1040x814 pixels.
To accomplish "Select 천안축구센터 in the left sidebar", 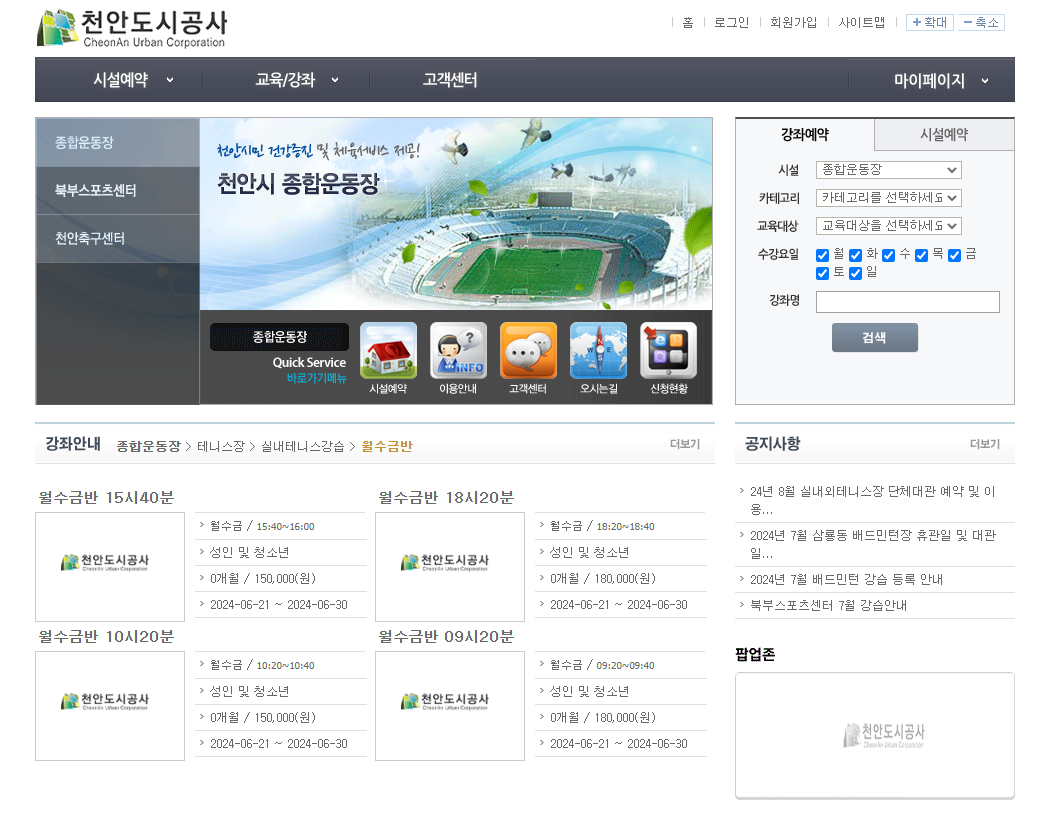I will (x=117, y=238).
